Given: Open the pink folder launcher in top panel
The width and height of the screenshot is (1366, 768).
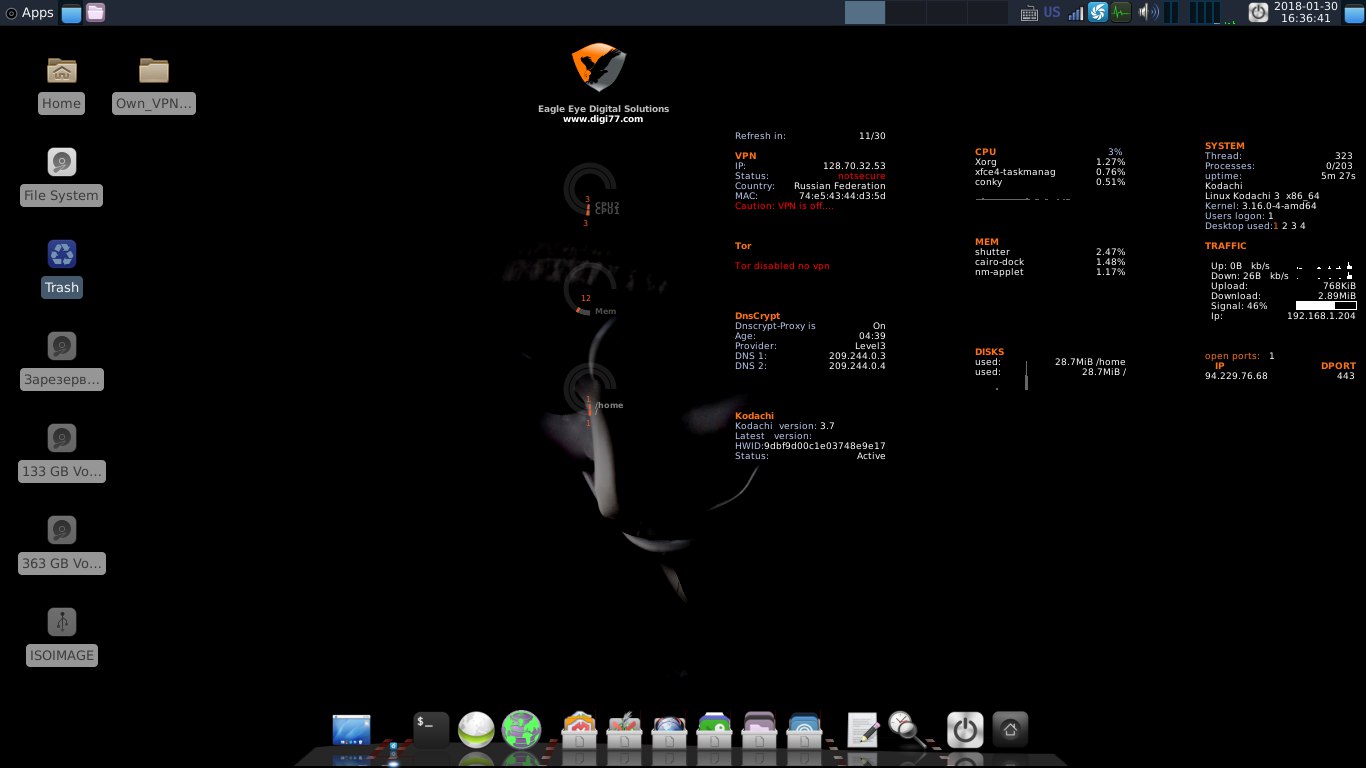Looking at the screenshot, I should click(95, 13).
